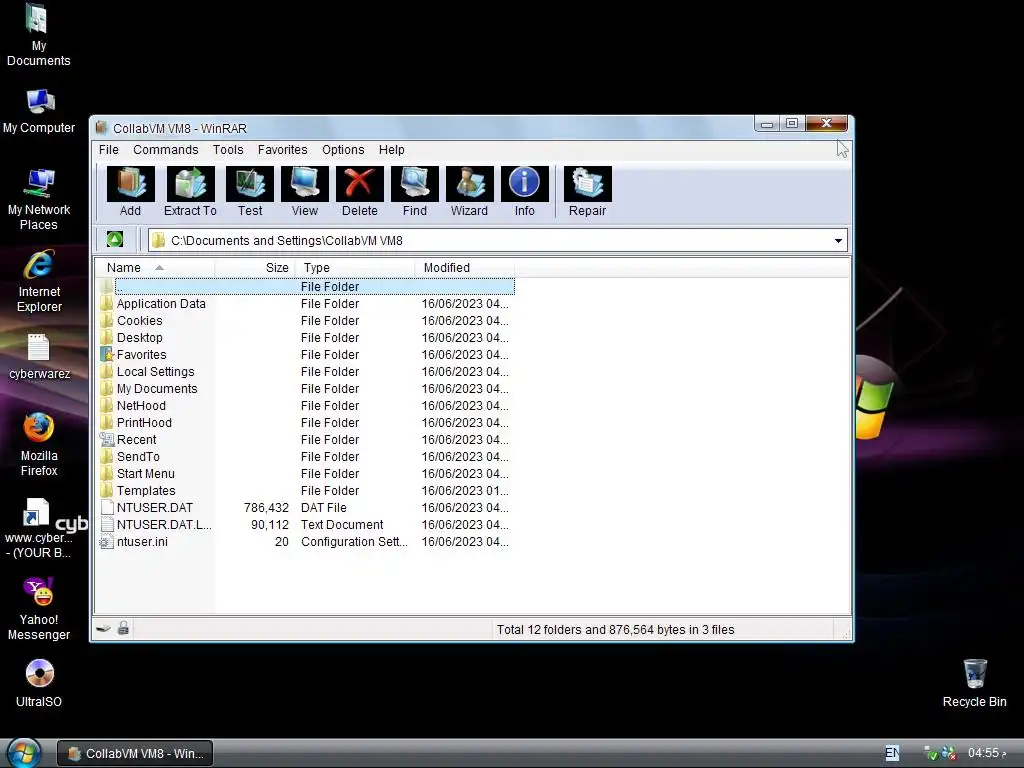Click the language EN tray indicator

[892, 753]
